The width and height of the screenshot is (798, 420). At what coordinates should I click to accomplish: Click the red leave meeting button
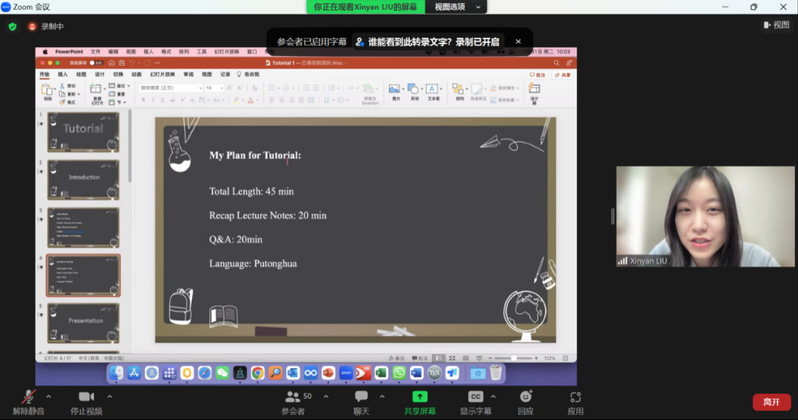770,402
